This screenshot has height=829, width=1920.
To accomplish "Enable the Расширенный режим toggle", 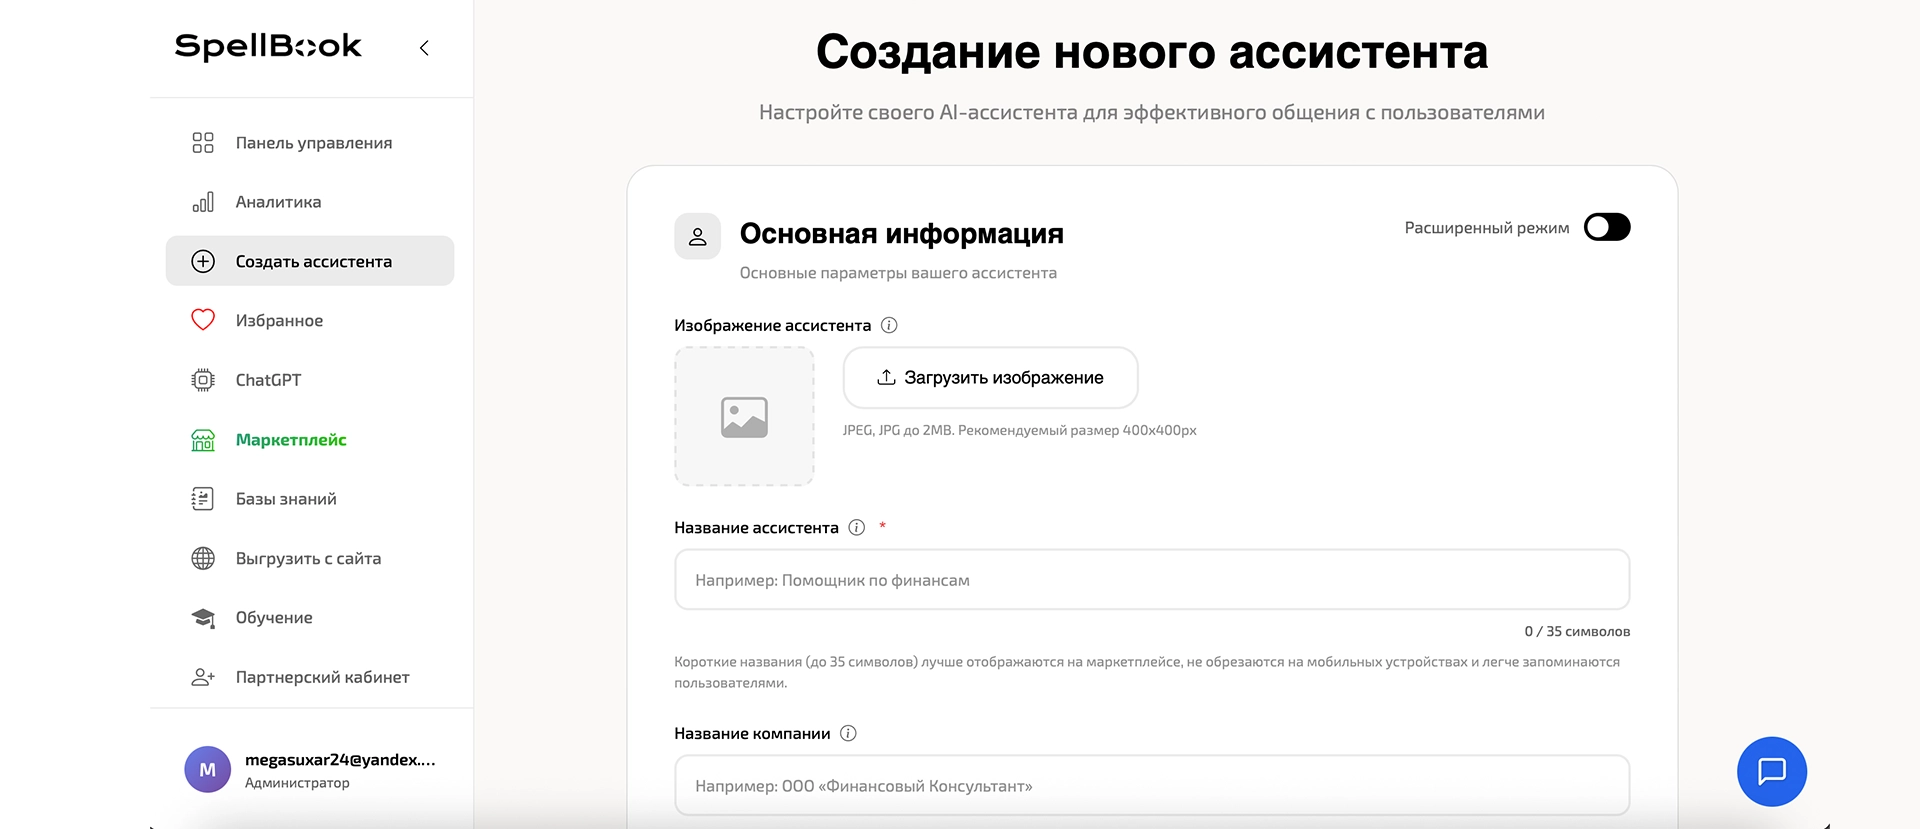I will pos(1607,227).
